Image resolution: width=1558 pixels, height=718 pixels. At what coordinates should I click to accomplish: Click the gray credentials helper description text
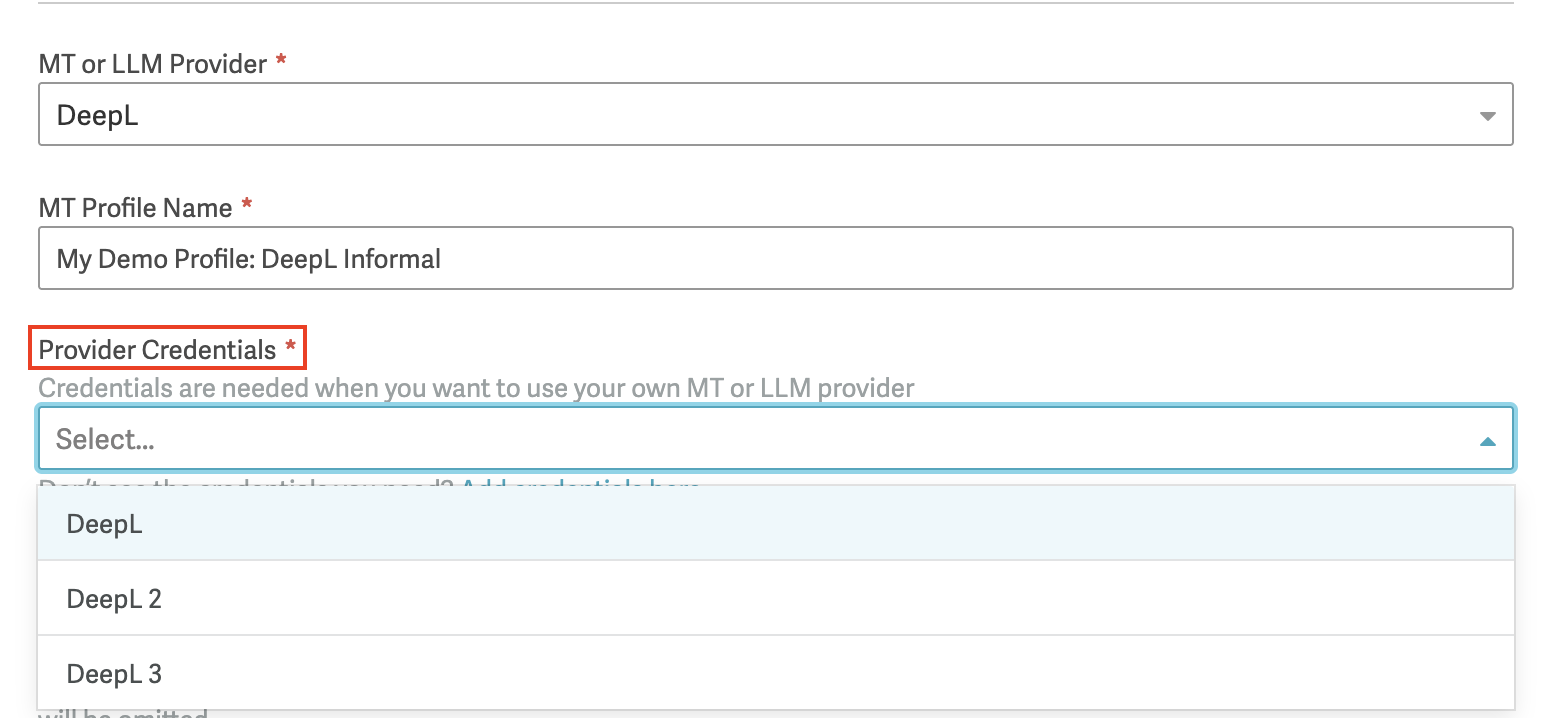point(476,388)
